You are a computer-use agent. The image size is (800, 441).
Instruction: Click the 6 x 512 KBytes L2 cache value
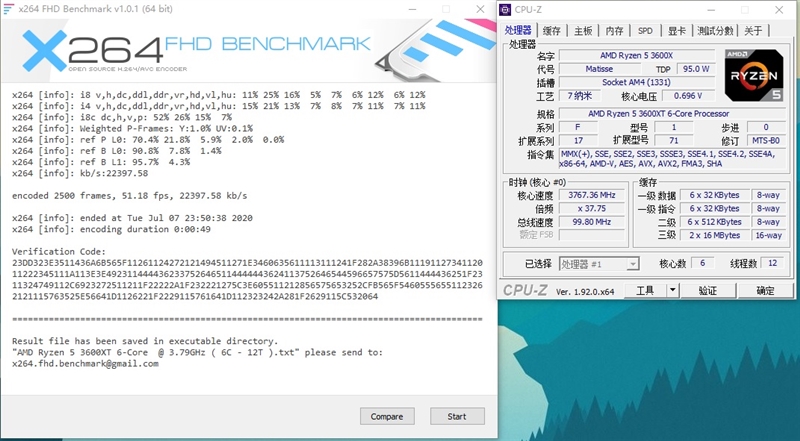pos(714,222)
